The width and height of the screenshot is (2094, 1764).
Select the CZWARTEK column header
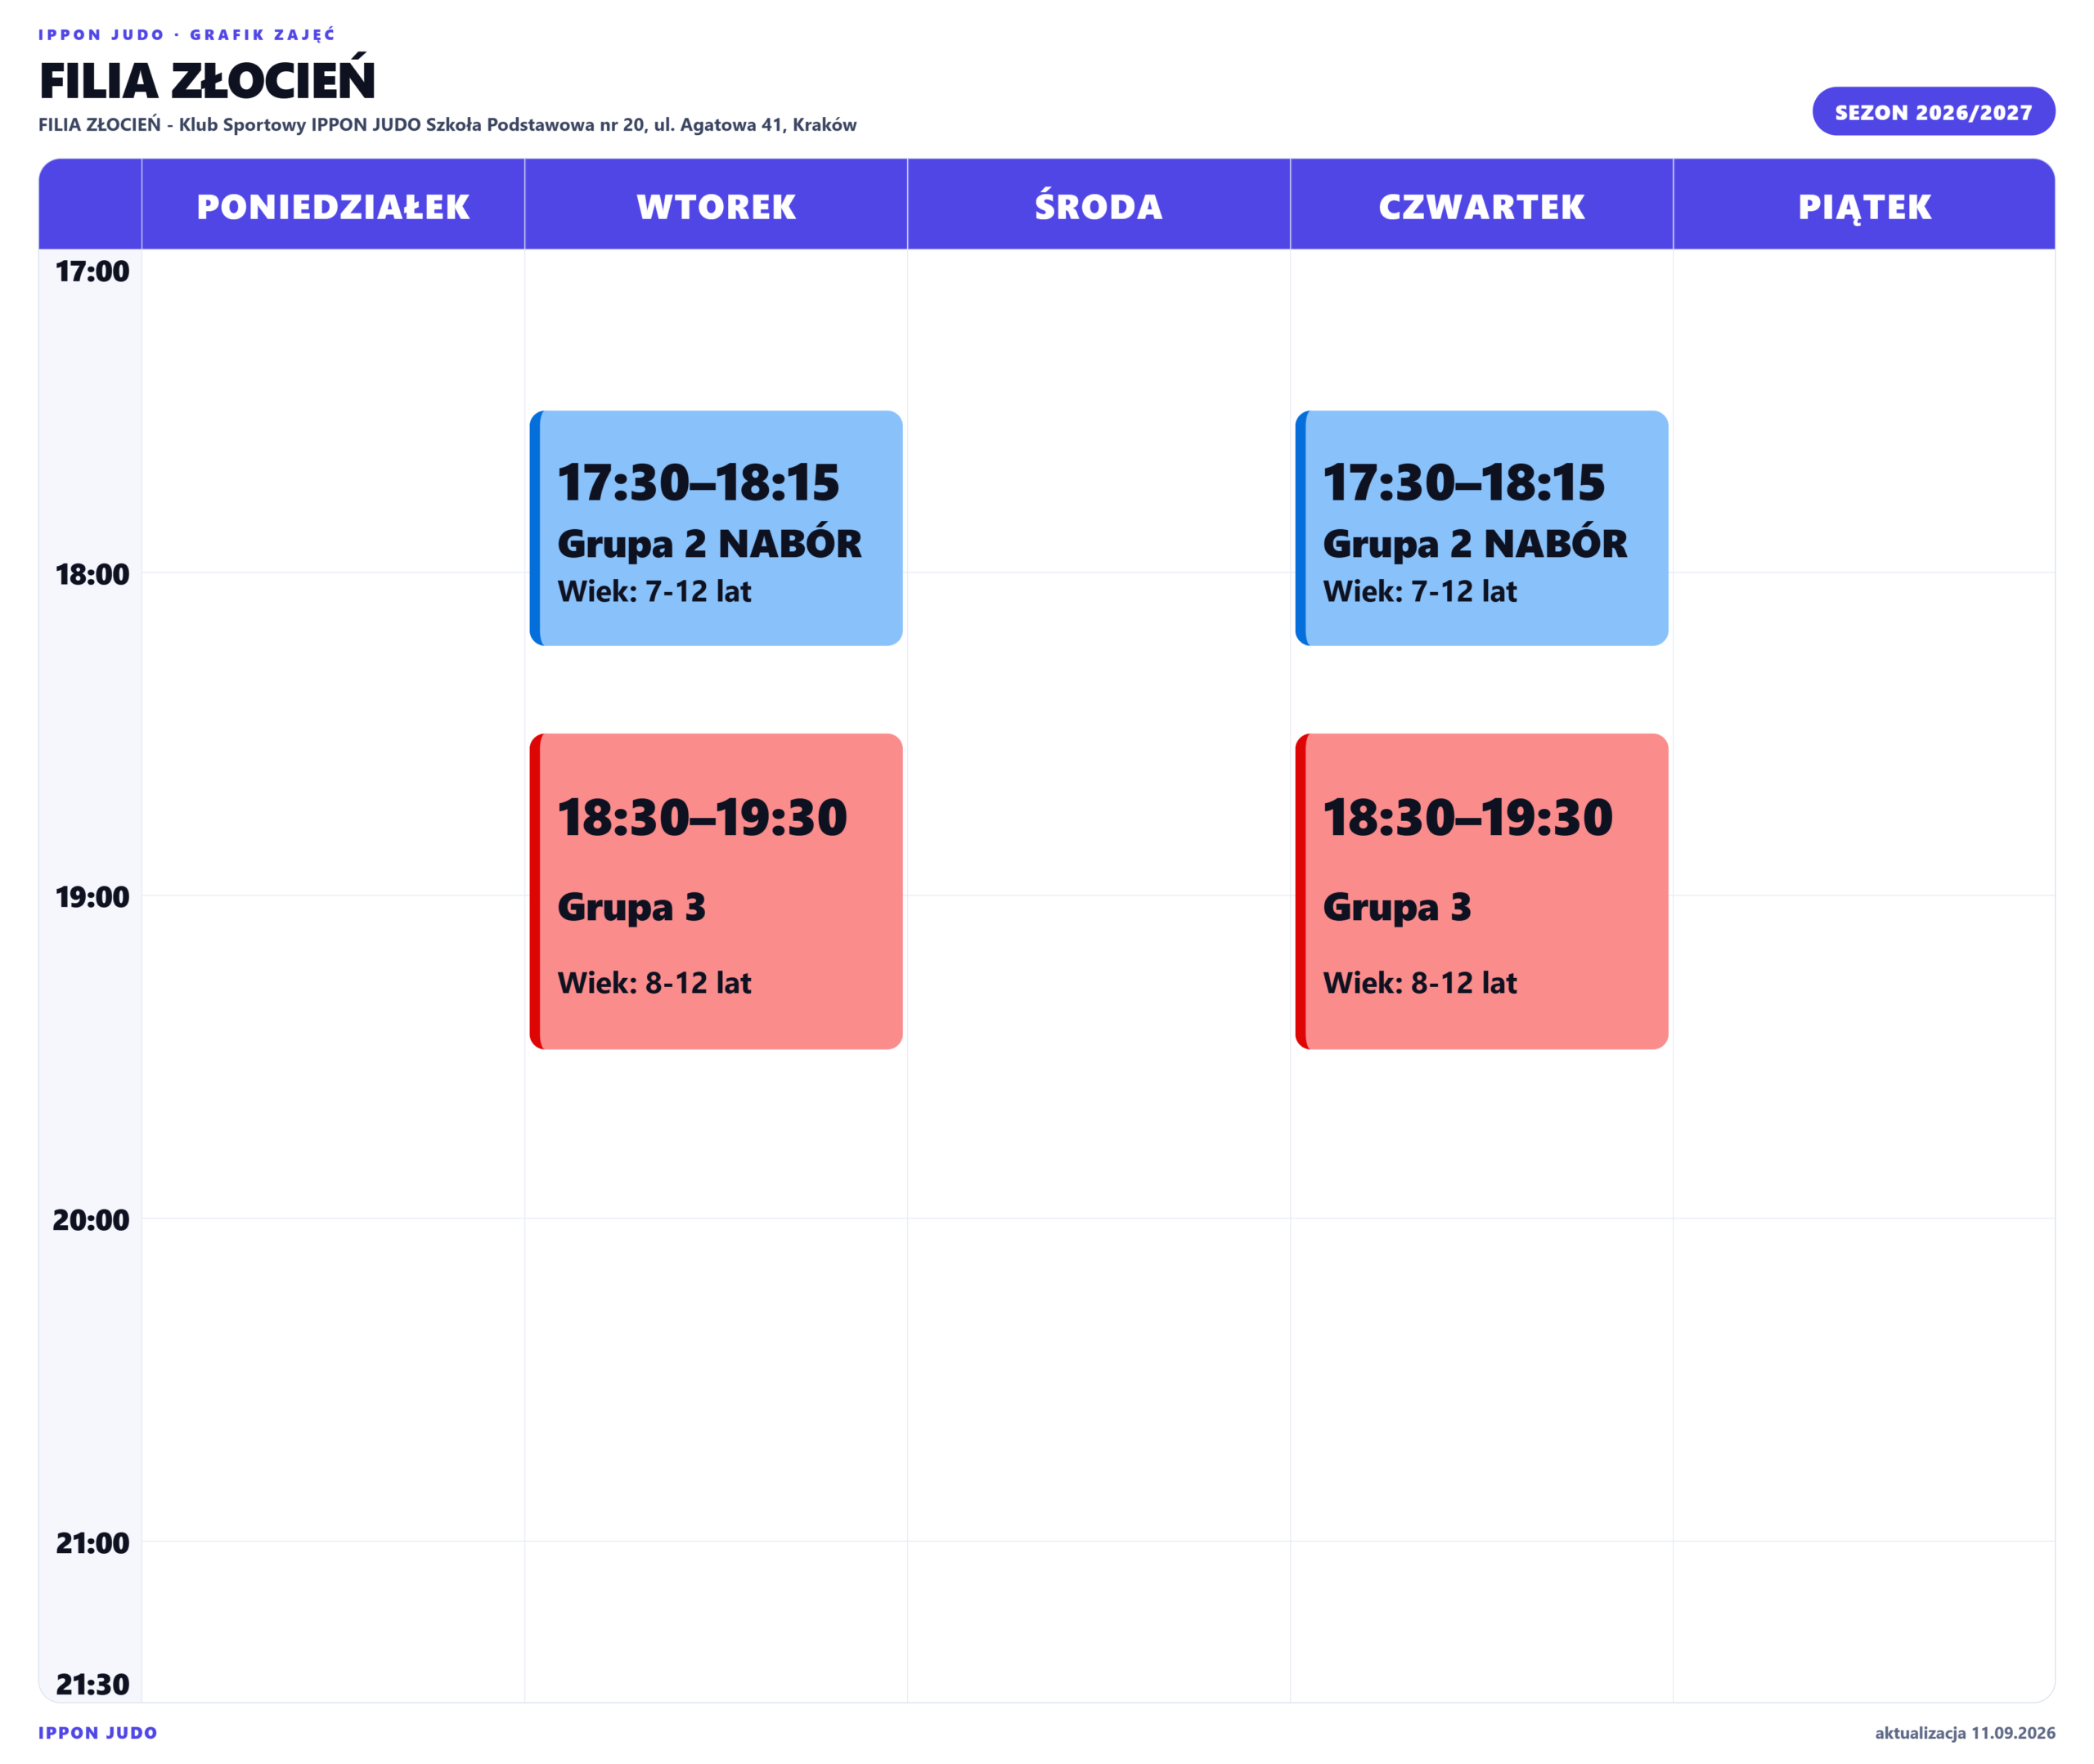point(1481,205)
